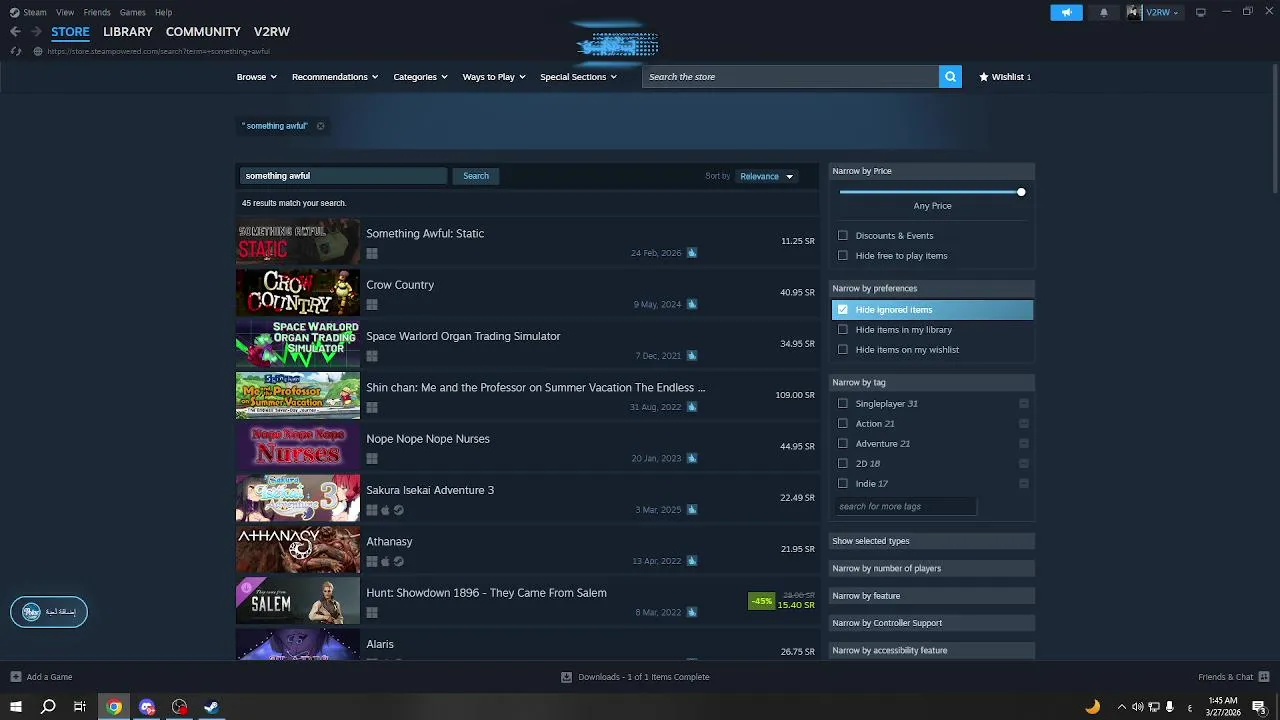Open Windows Start menu
The height and width of the screenshot is (720, 1280).
(x=15, y=707)
